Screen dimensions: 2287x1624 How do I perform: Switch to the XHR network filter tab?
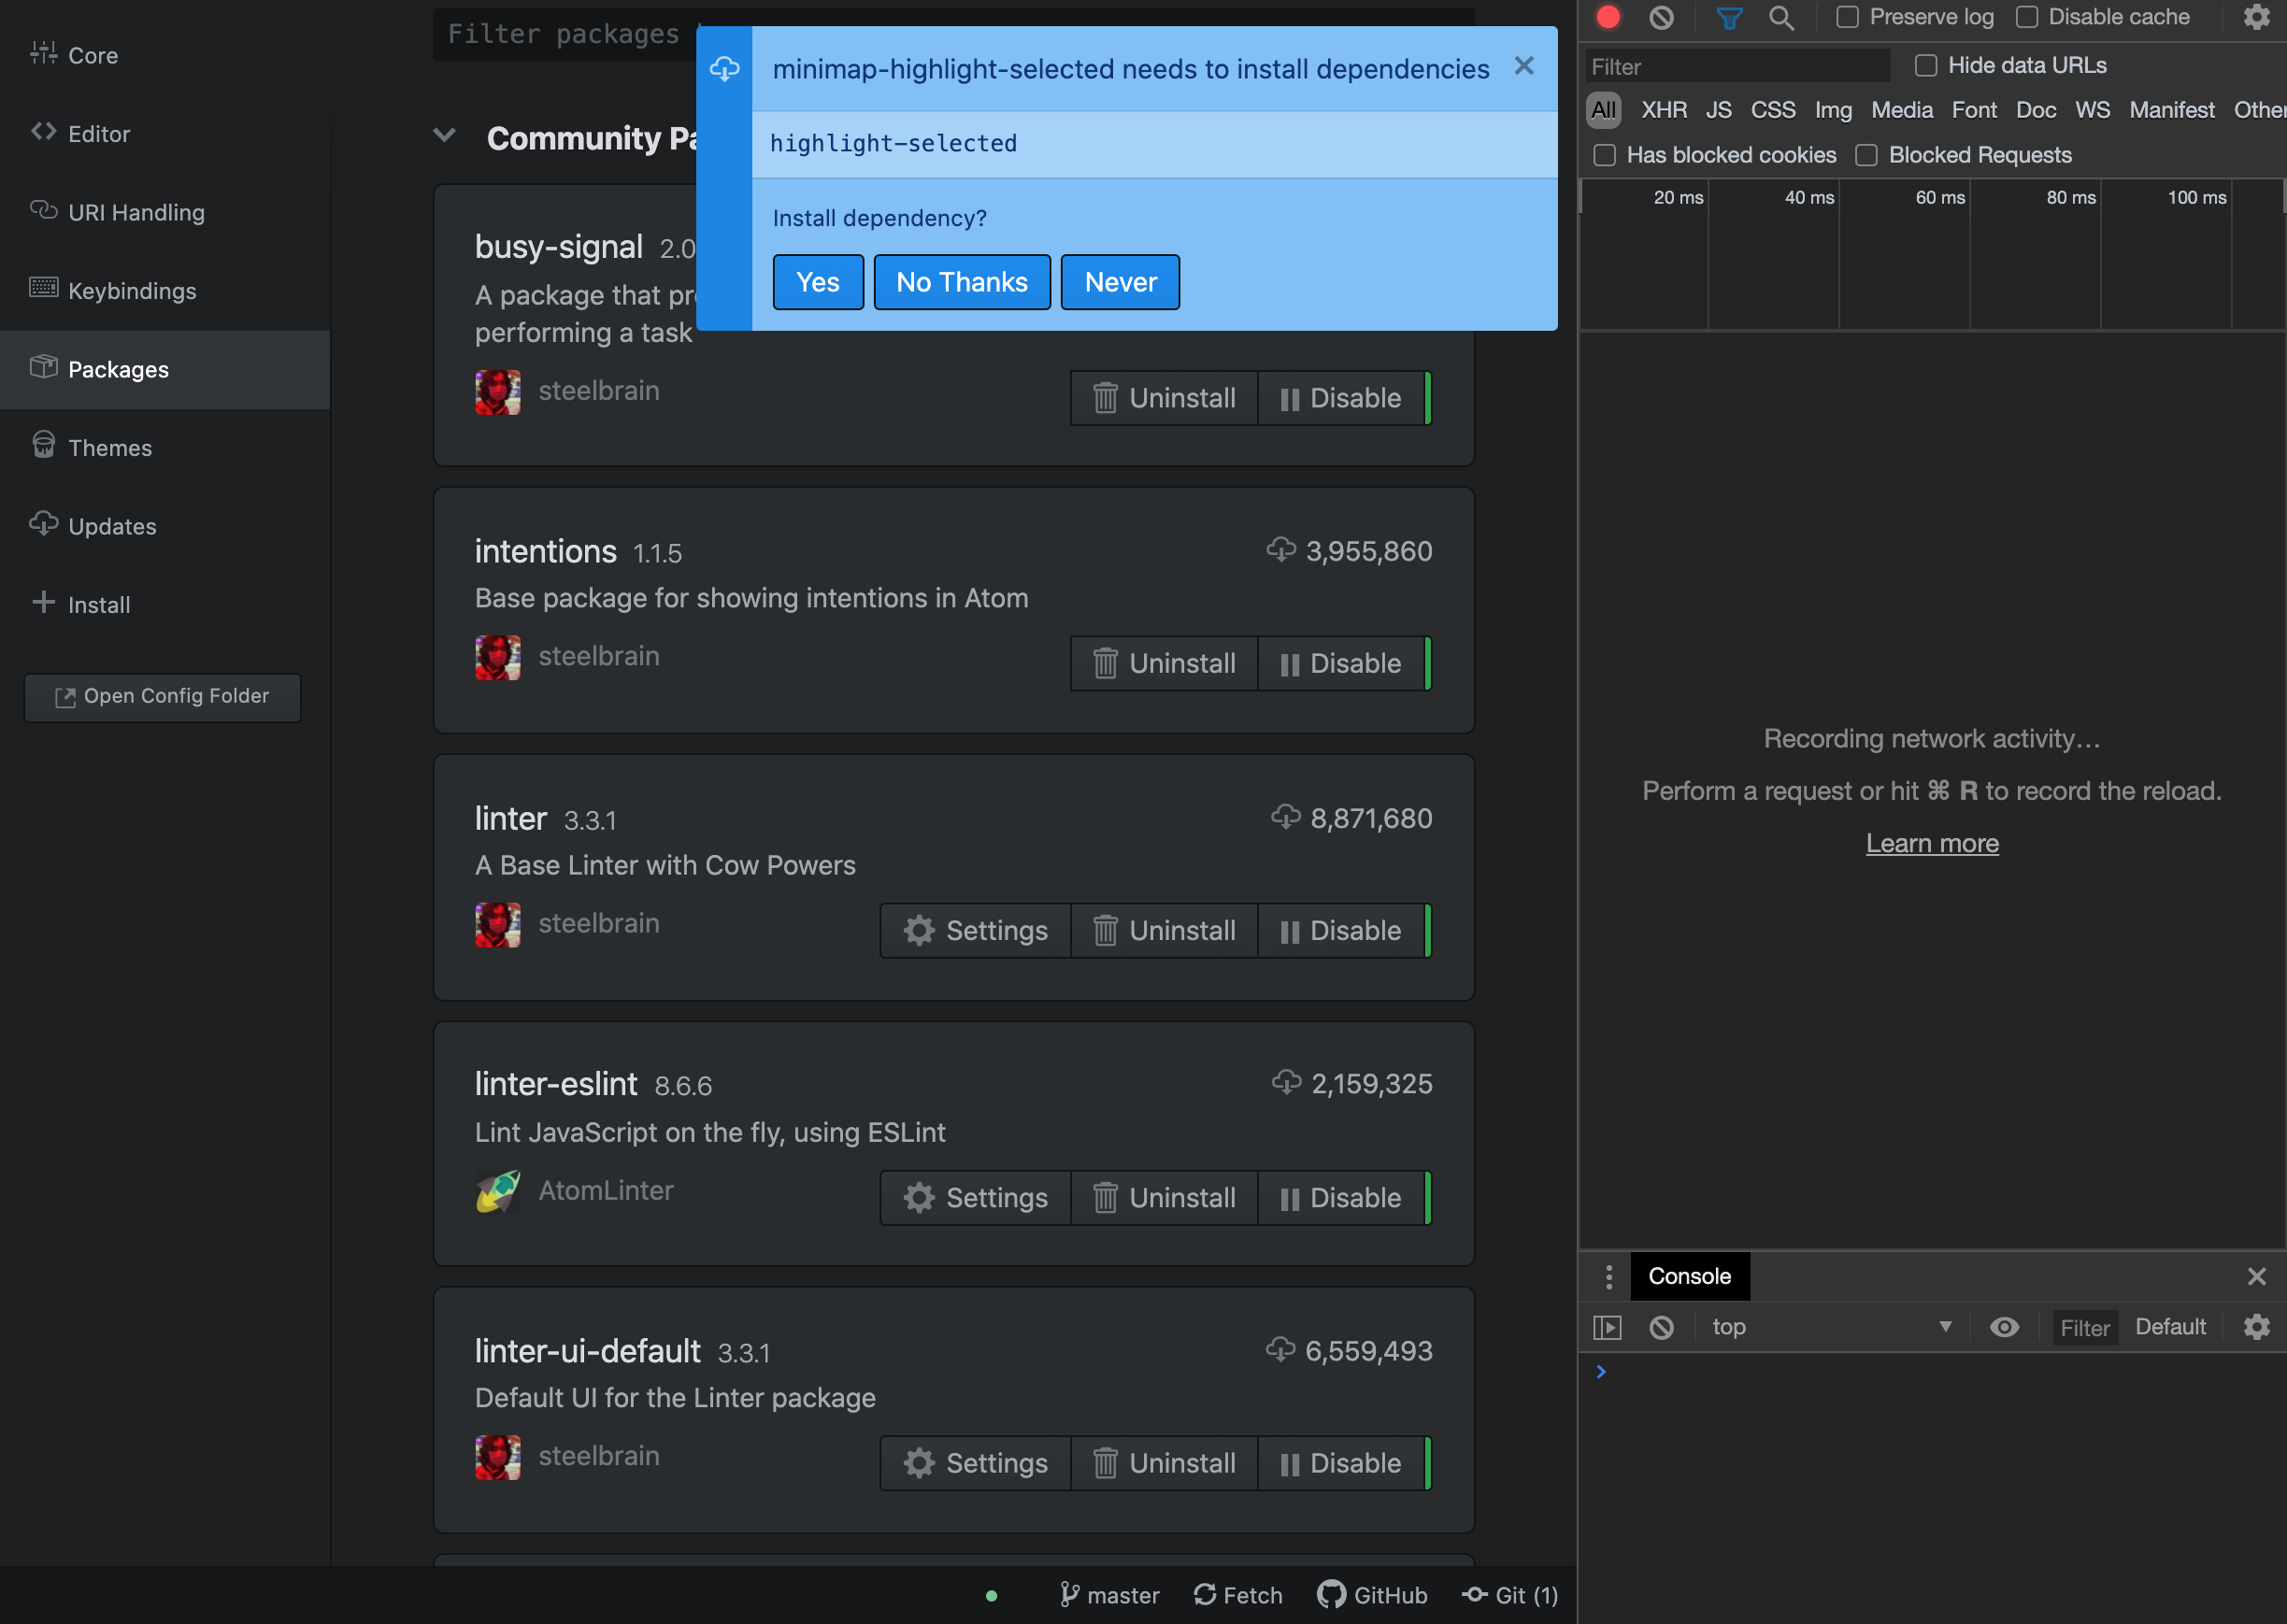point(1664,110)
